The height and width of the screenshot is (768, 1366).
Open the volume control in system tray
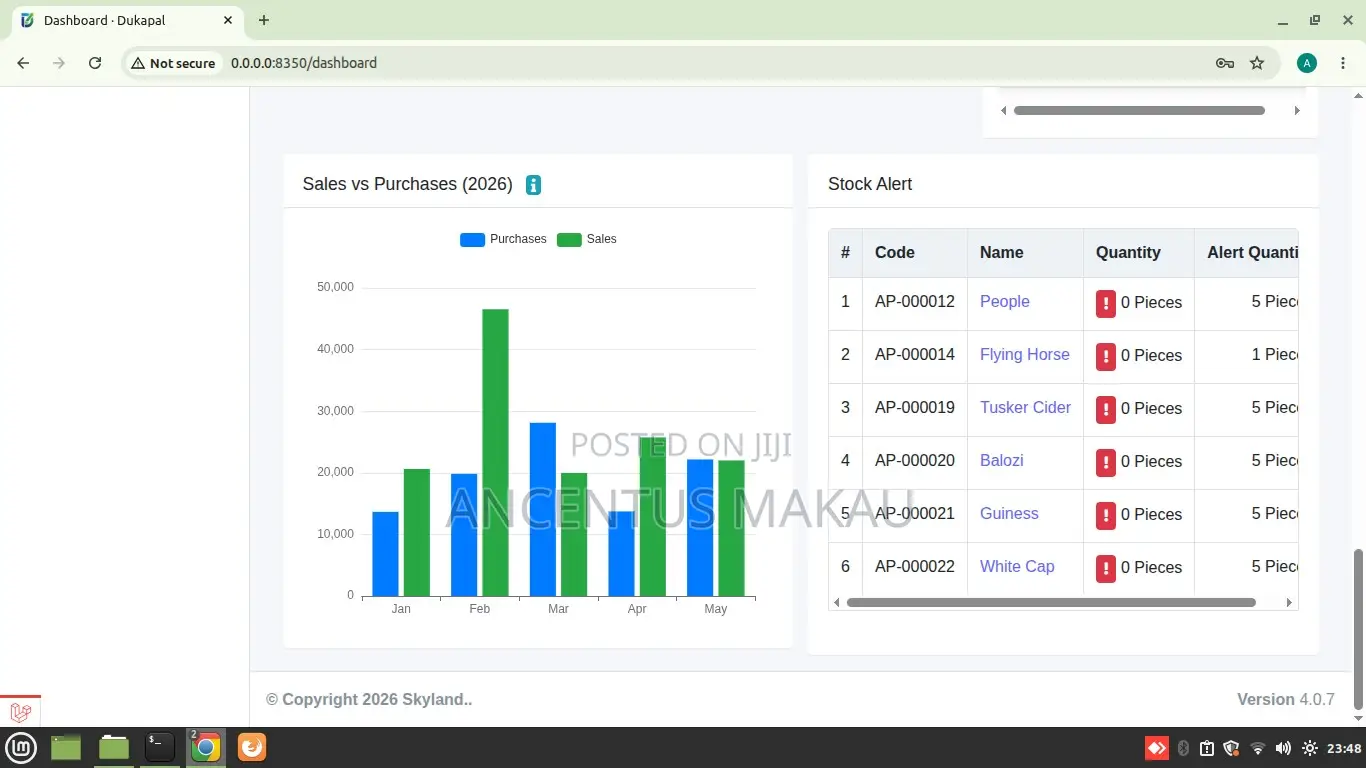pos(1283,748)
